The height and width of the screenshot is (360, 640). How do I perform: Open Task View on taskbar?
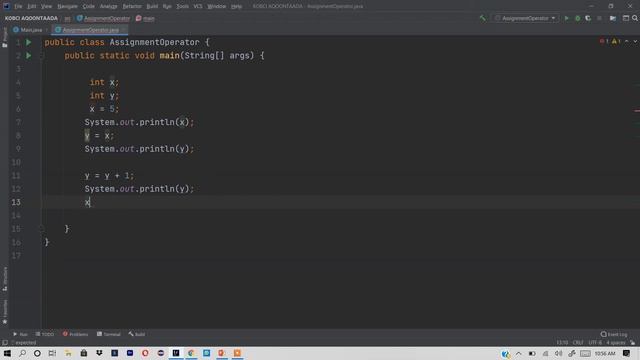point(52,353)
